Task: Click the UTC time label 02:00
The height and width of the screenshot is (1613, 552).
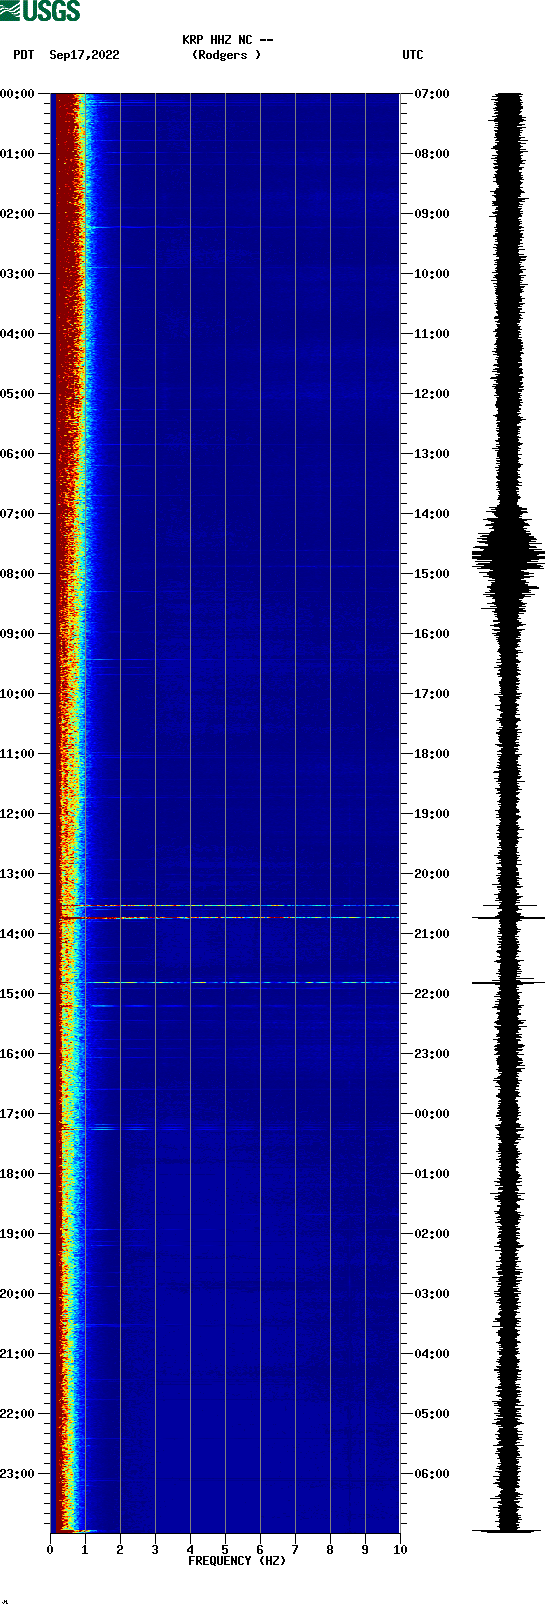Action: pyautogui.click(x=432, y=1234)
